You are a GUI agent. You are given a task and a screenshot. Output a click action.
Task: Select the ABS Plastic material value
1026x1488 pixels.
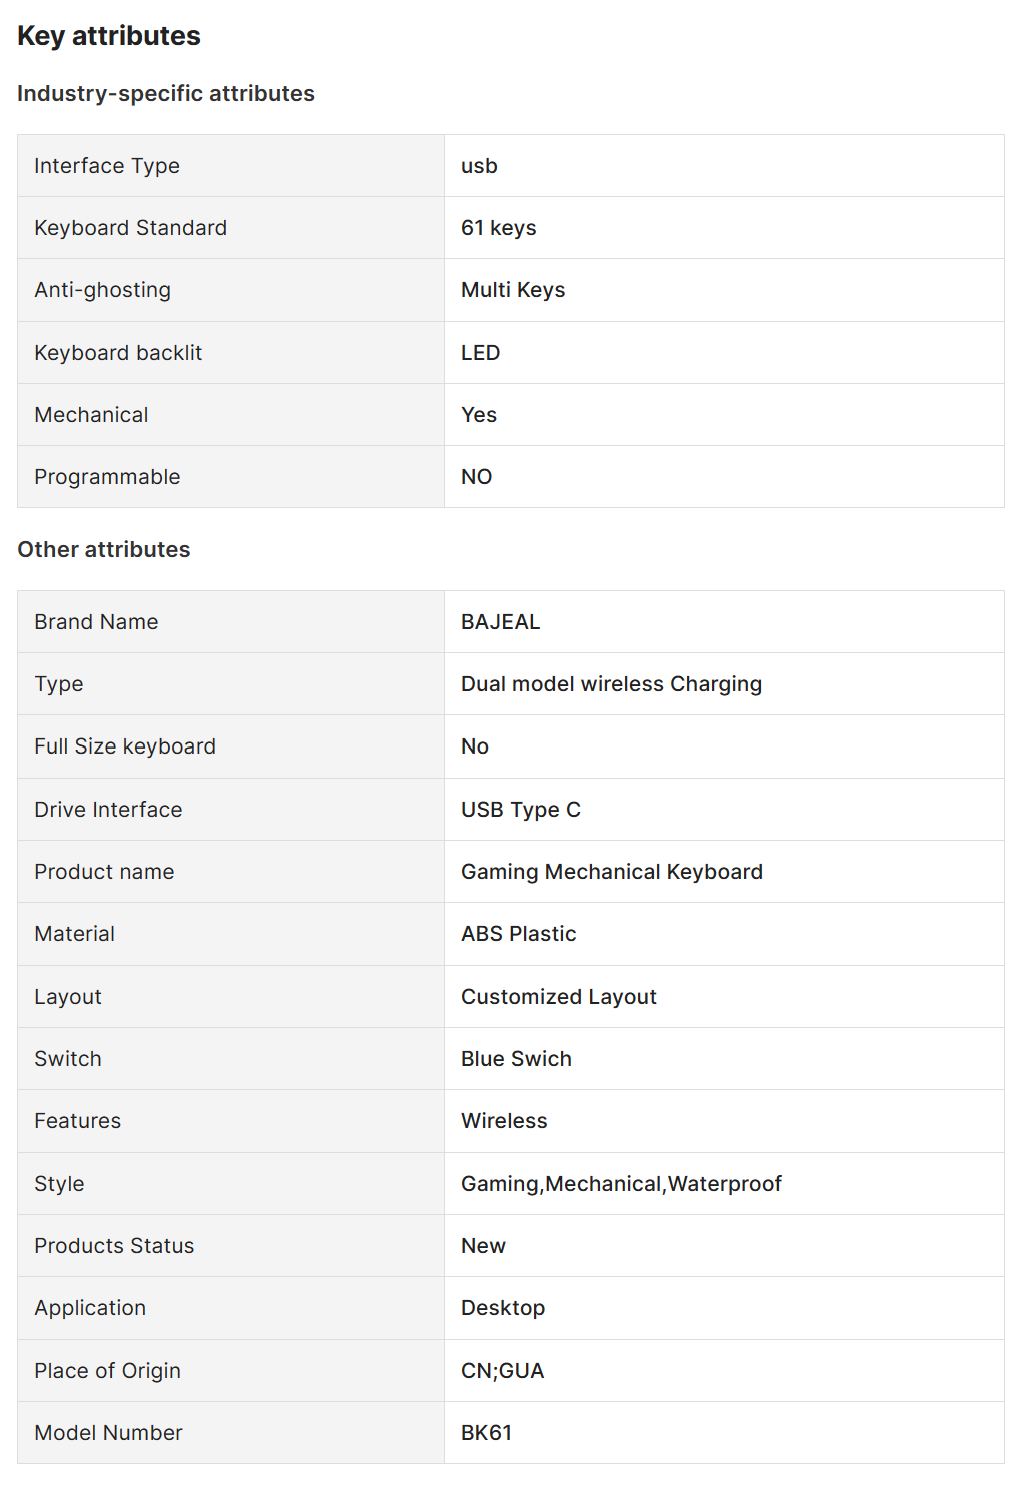(x=518, y=934)
